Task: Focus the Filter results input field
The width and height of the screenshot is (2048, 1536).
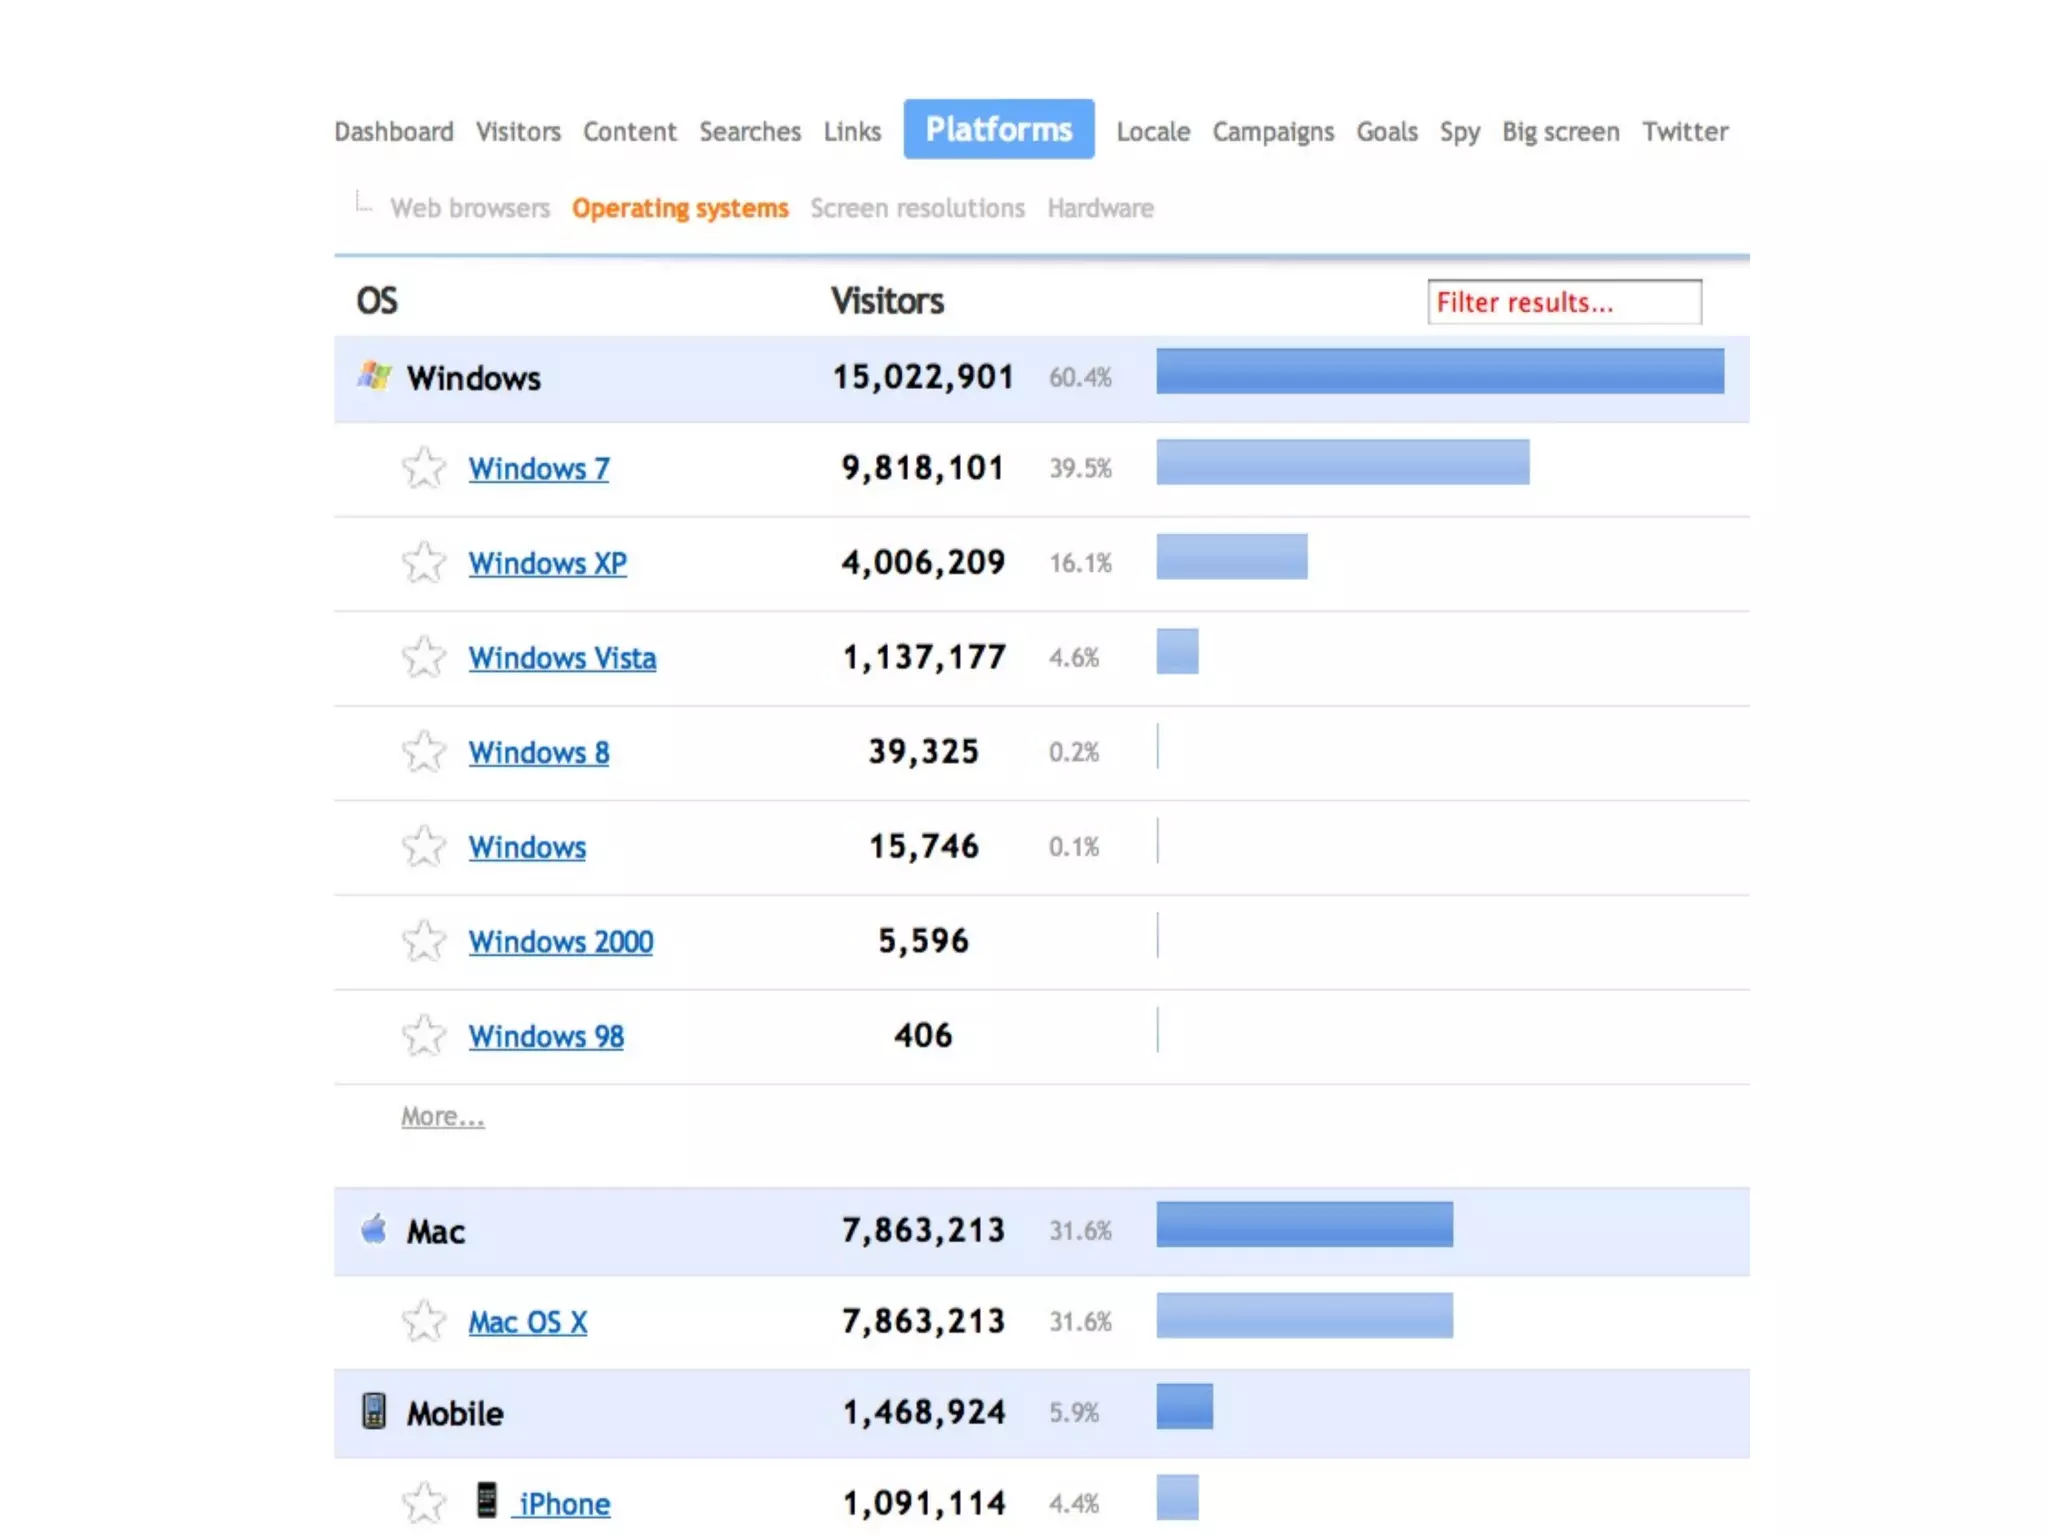Action: pos(1564,302)
